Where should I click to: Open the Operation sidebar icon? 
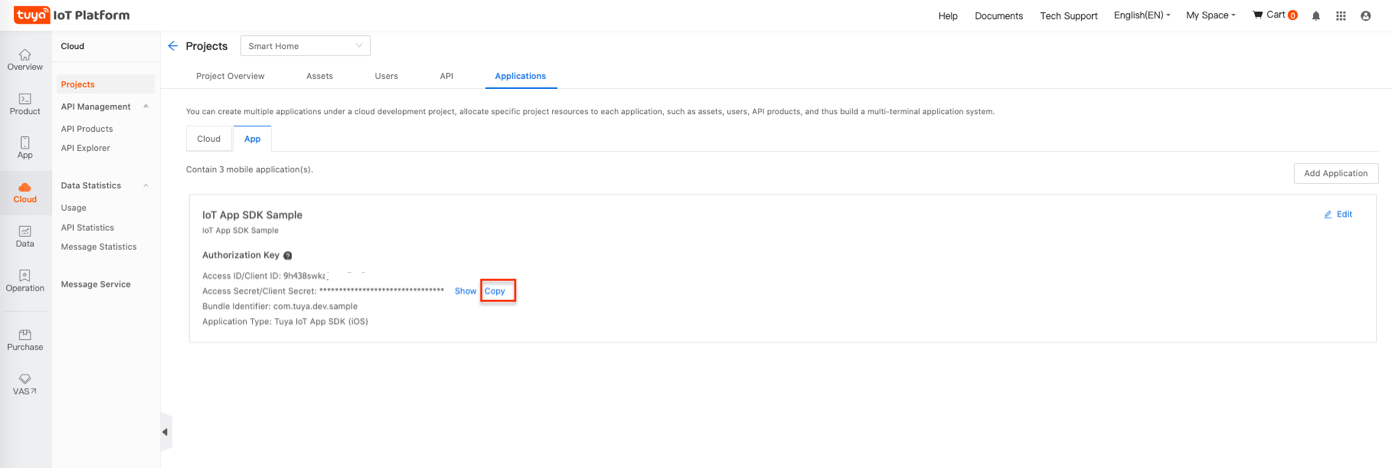coord(25,280)
